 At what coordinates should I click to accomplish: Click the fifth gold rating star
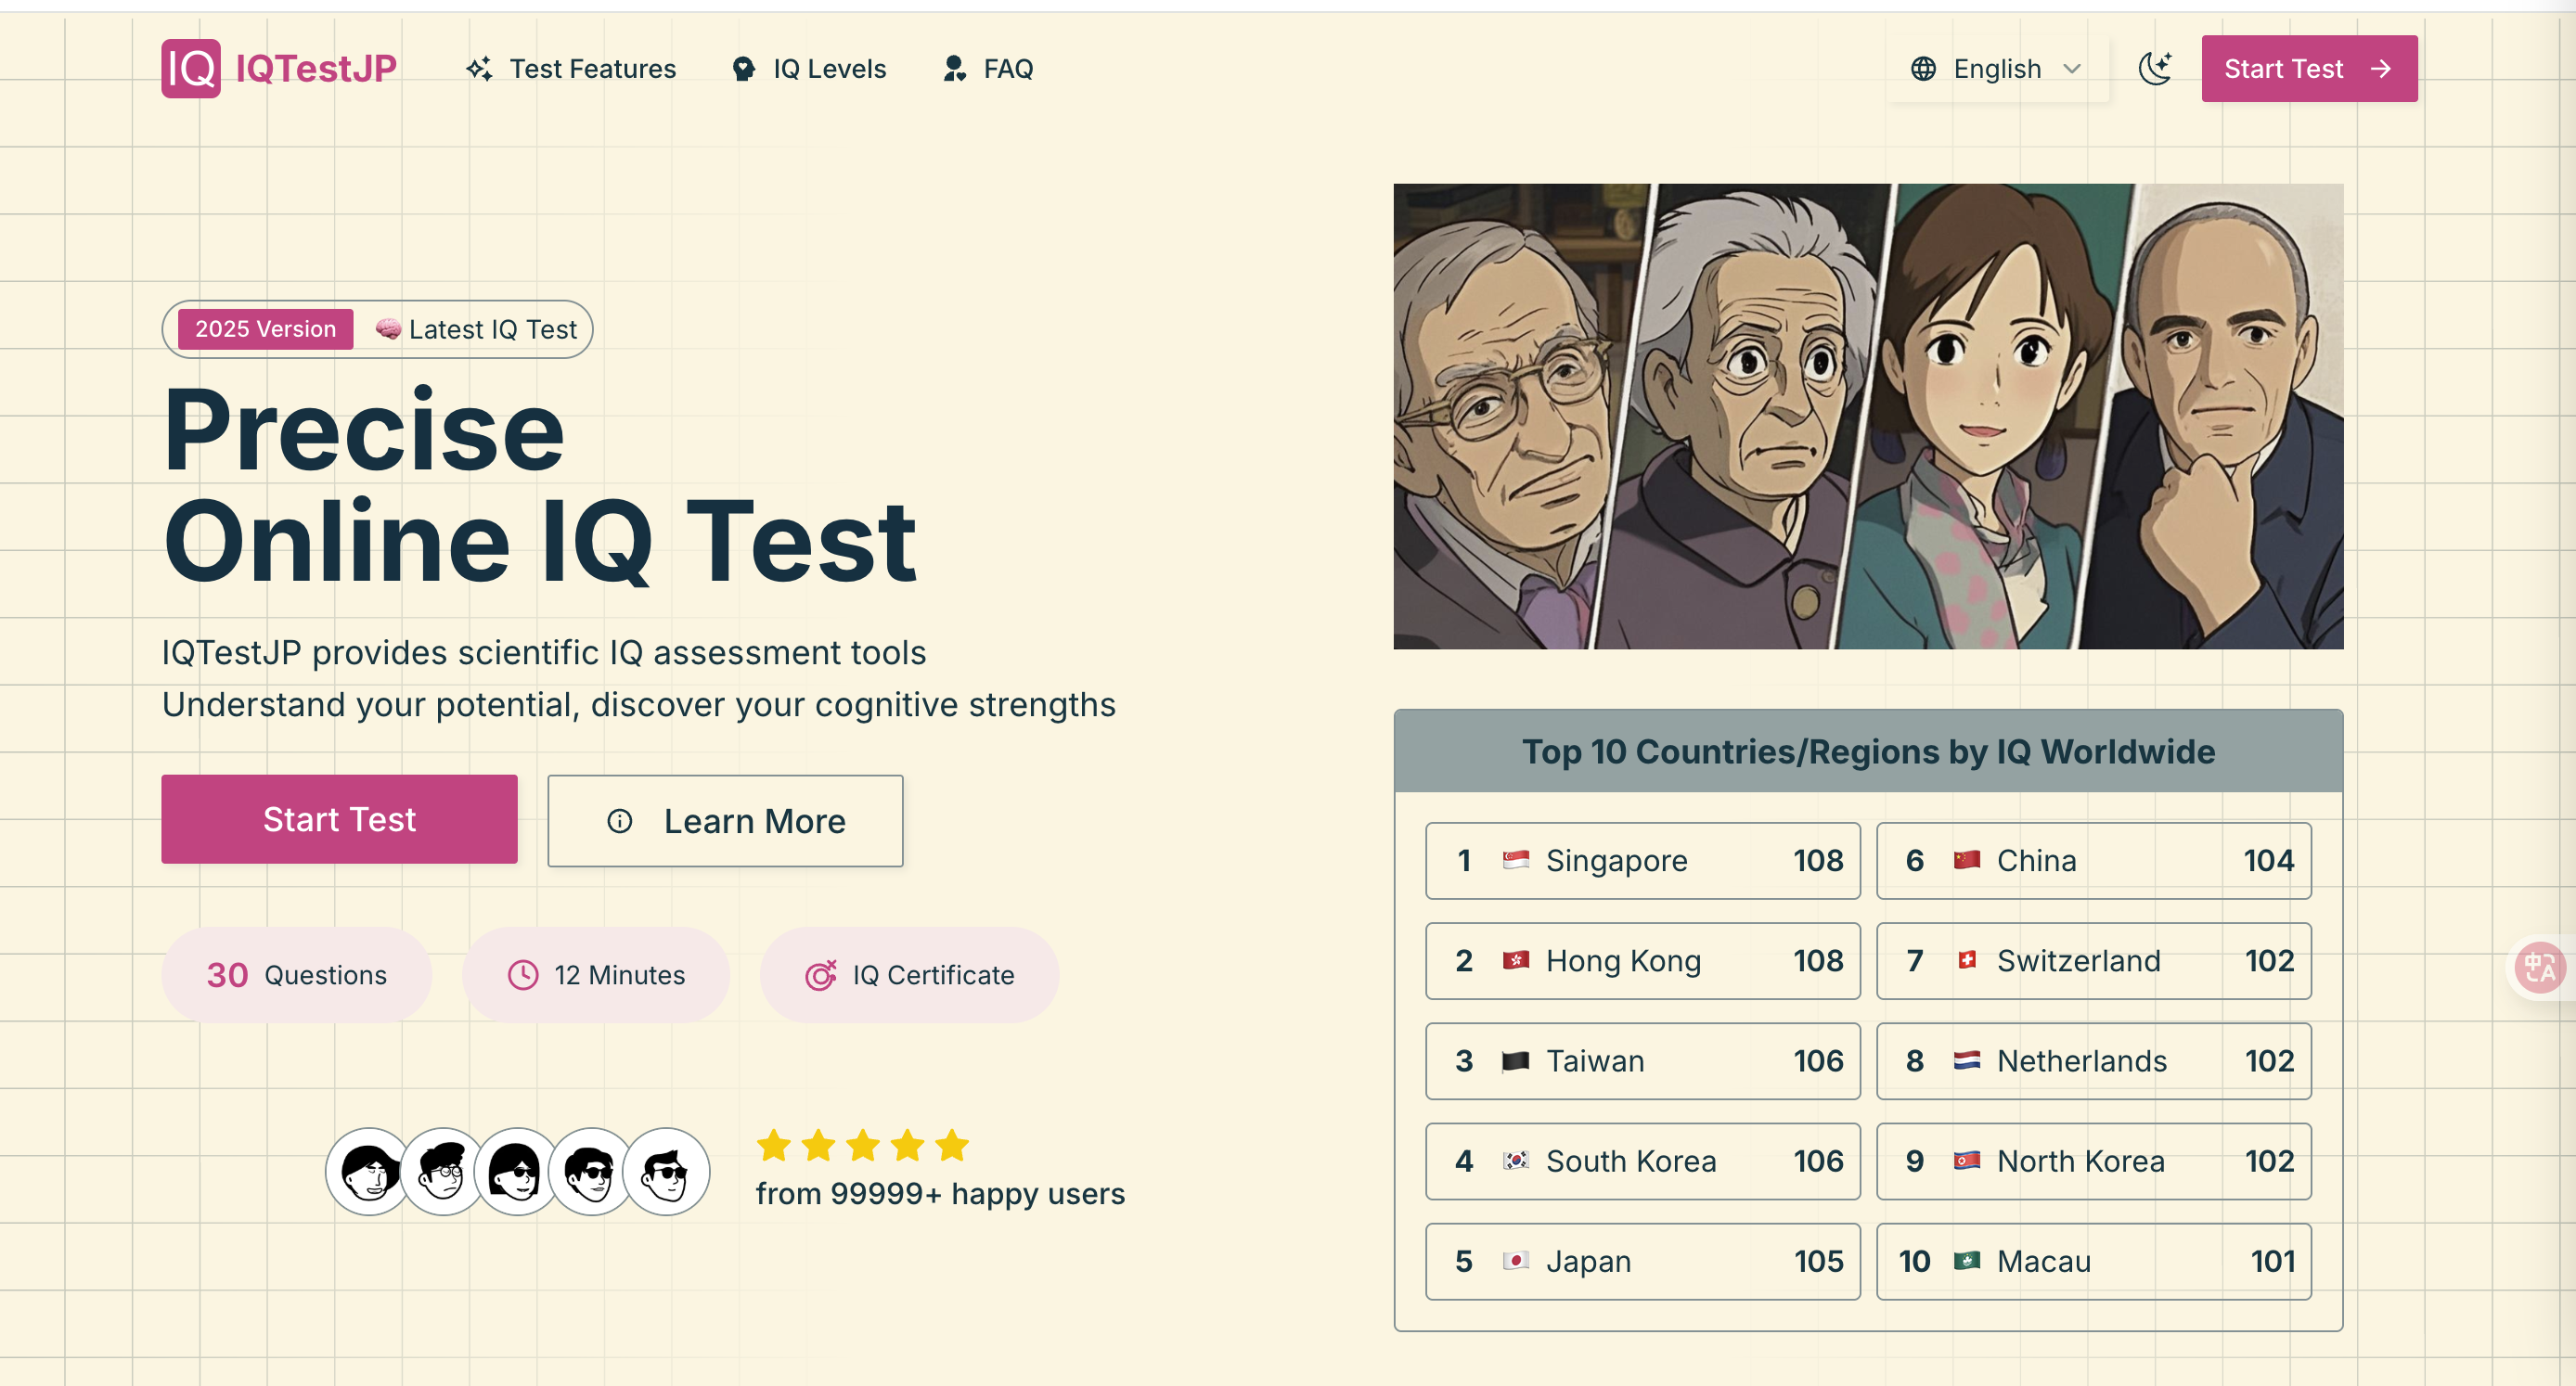point(952,1146)
